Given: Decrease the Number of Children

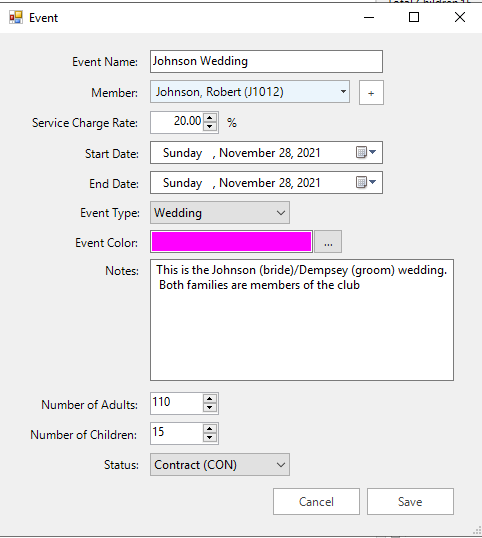Looking at the screenshot, I should [210, 438].
